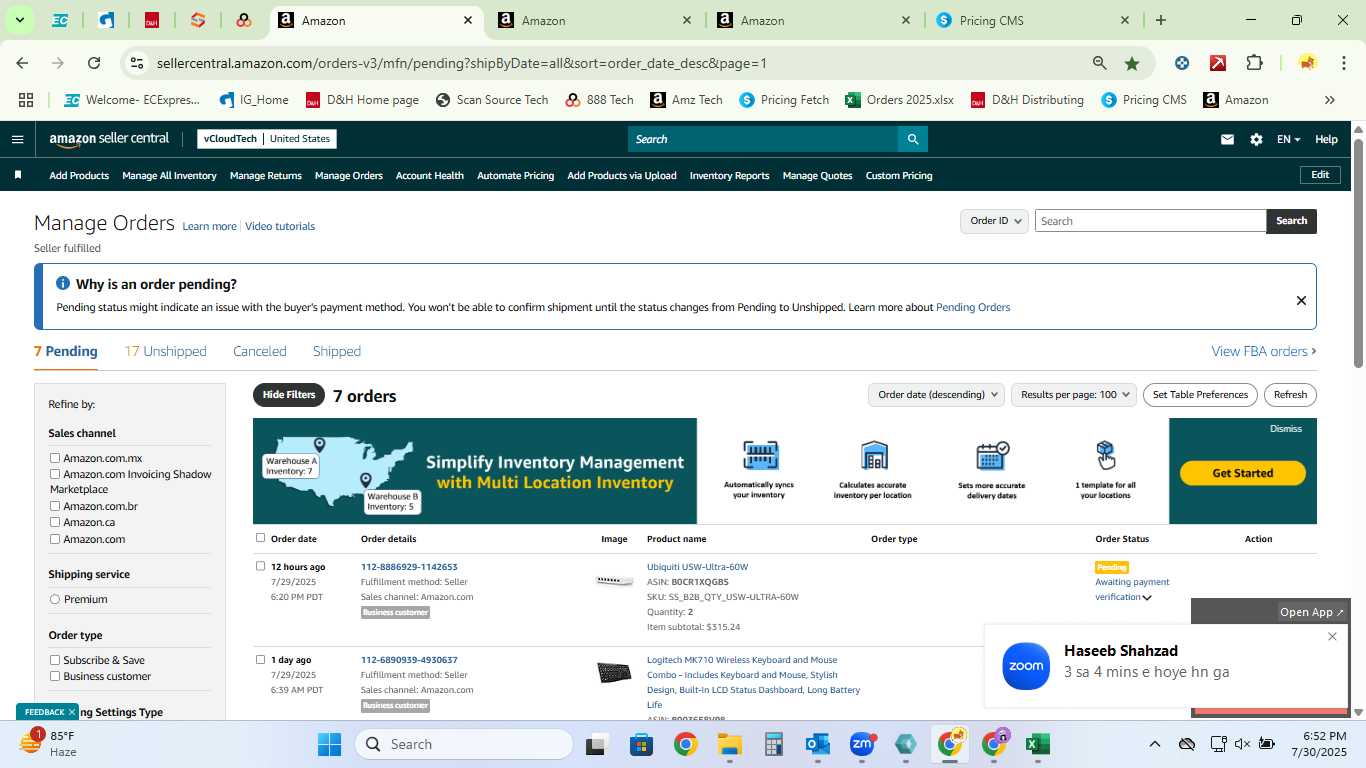
Task: Click the yellow Get Started button
Action: pos(1243,473)
